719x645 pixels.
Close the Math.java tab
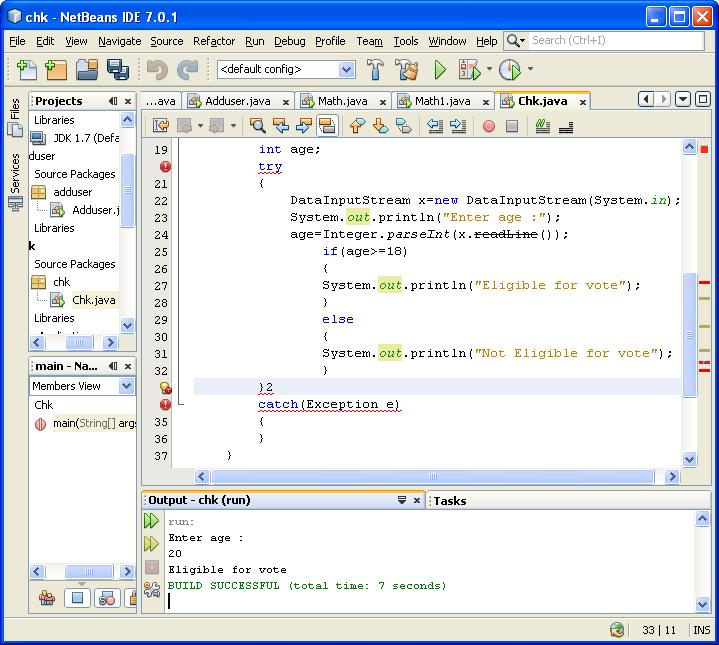click(382, 102)
